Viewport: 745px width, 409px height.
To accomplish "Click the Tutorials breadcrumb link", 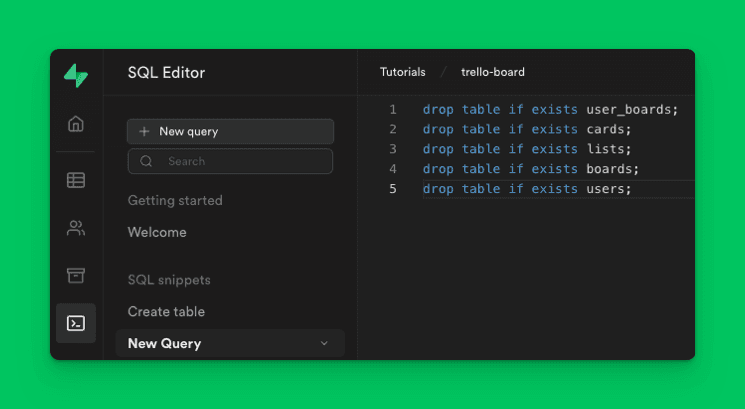I will pos(402,72).
